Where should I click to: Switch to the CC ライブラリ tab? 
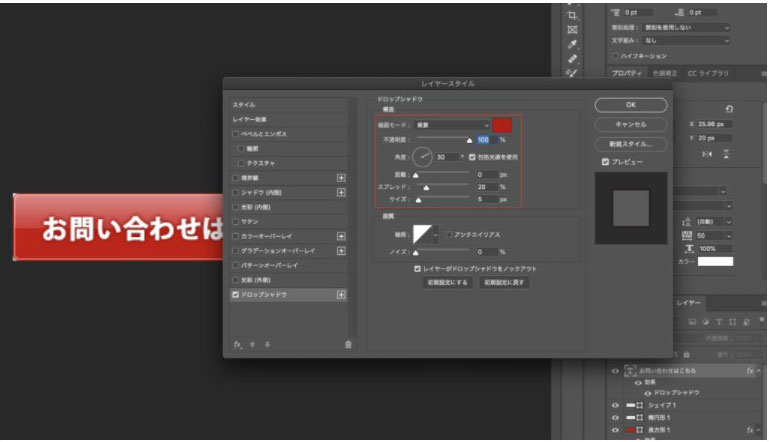coord(708,73)
